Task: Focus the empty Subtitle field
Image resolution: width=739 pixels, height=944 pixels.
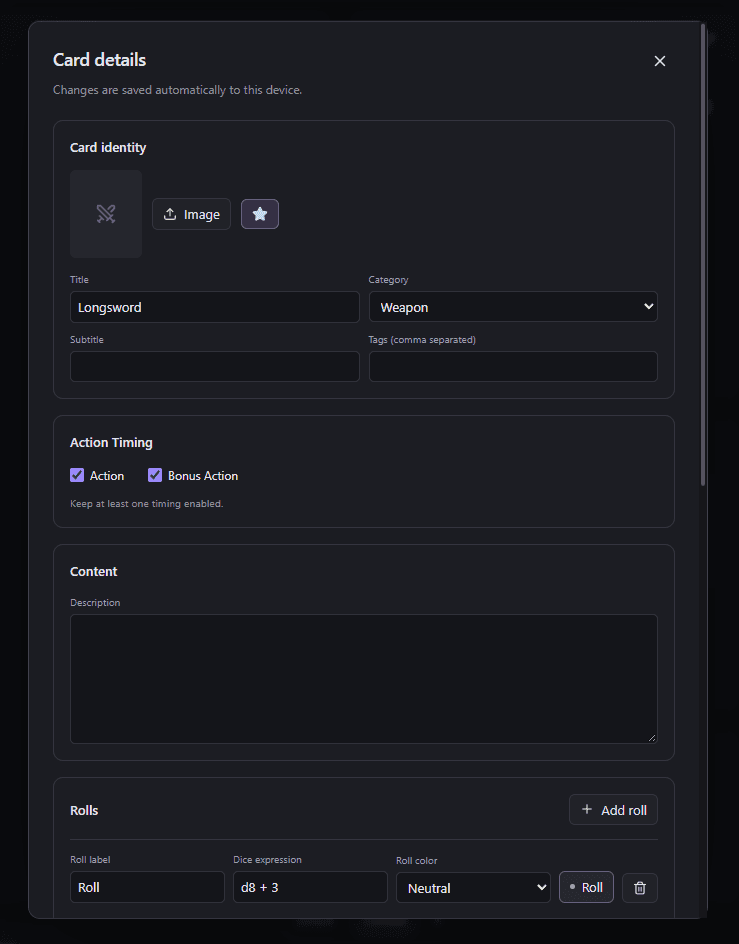Action: coord(214,367)
